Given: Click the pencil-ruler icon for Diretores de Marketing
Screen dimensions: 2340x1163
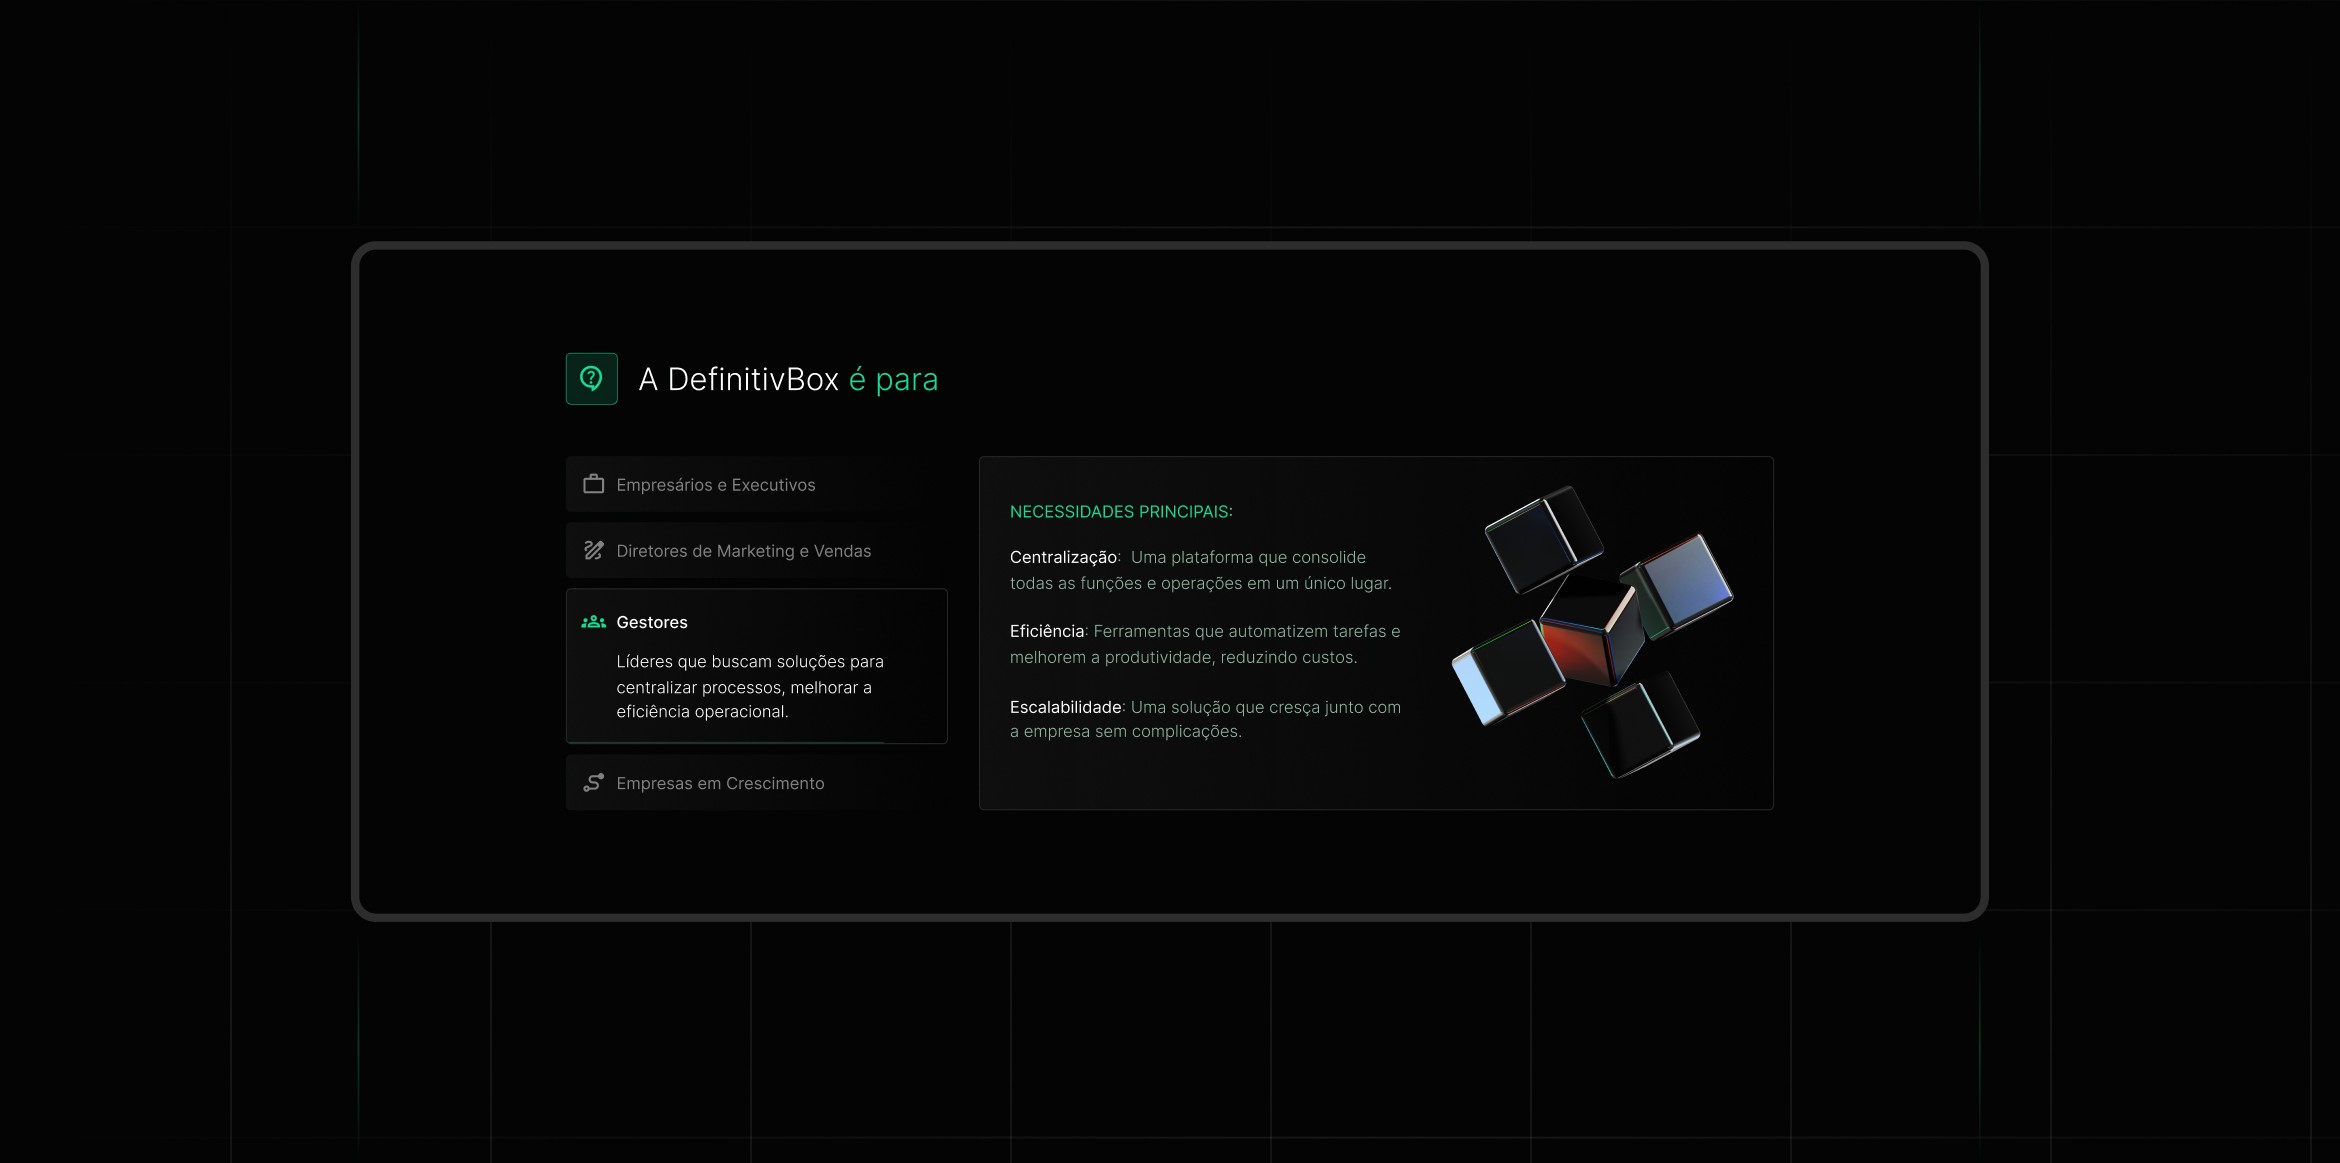Looking at the screenshot, I should [x=593, y=550].
